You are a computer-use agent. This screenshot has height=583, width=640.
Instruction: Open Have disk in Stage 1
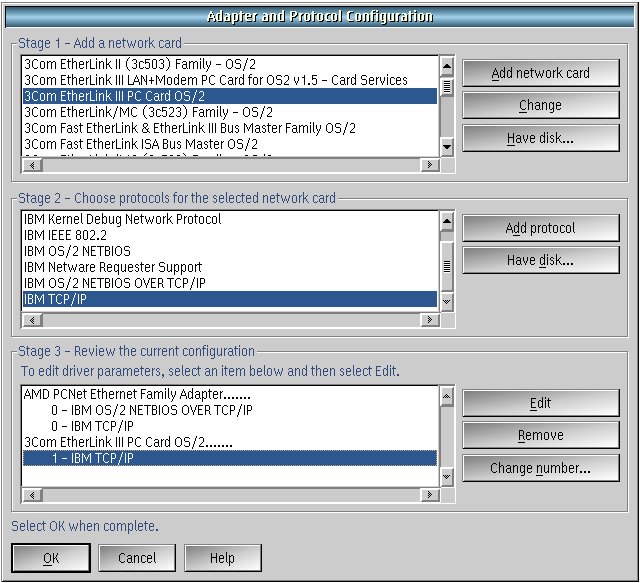541,138
